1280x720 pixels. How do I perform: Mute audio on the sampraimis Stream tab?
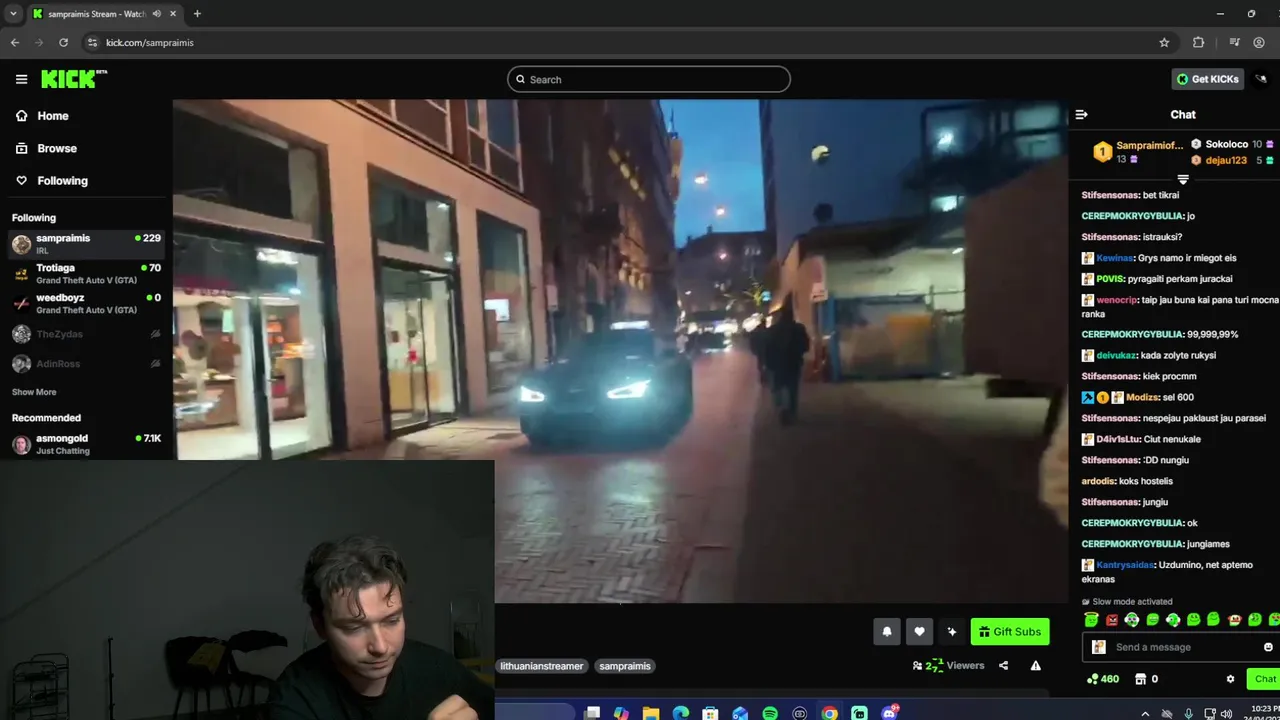[157, 14]
